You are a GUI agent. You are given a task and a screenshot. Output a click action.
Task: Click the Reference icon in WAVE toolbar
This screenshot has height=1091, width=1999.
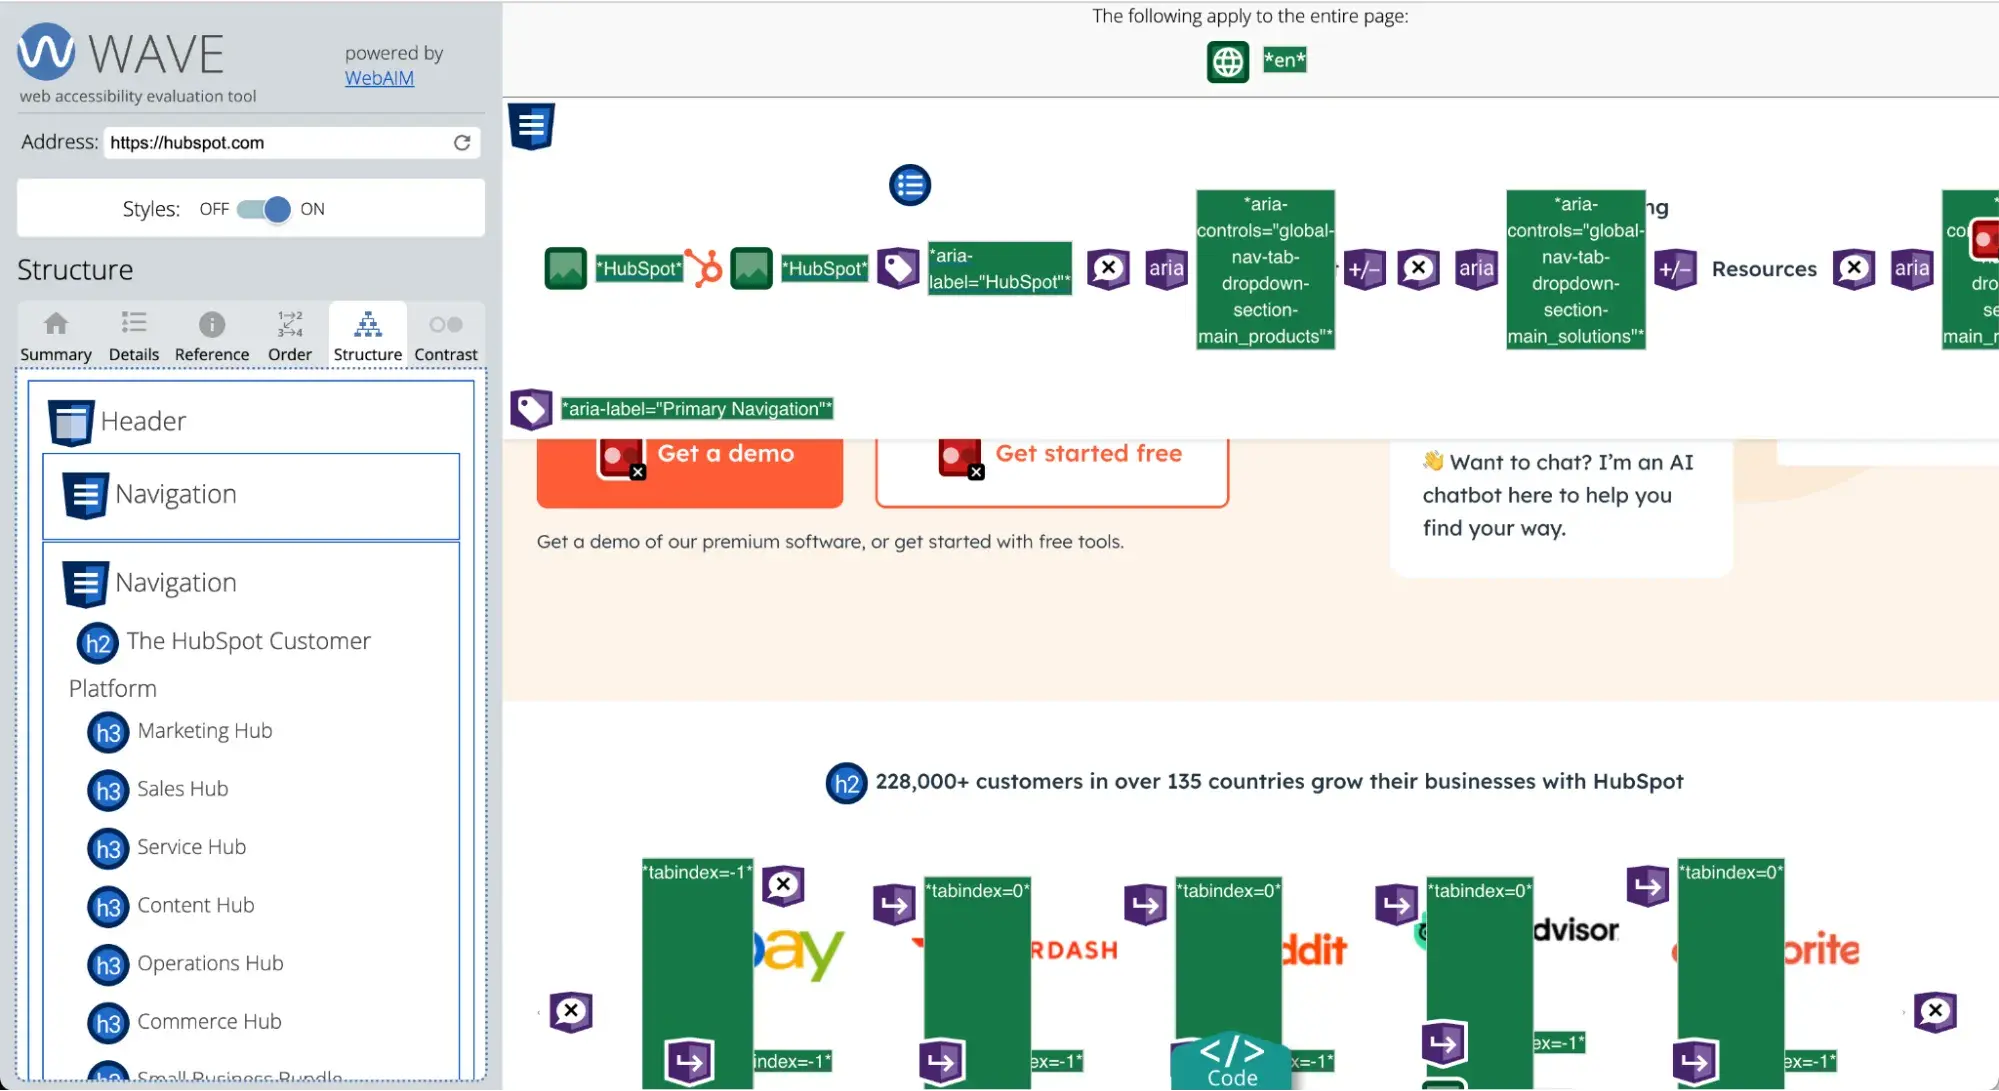211,332
